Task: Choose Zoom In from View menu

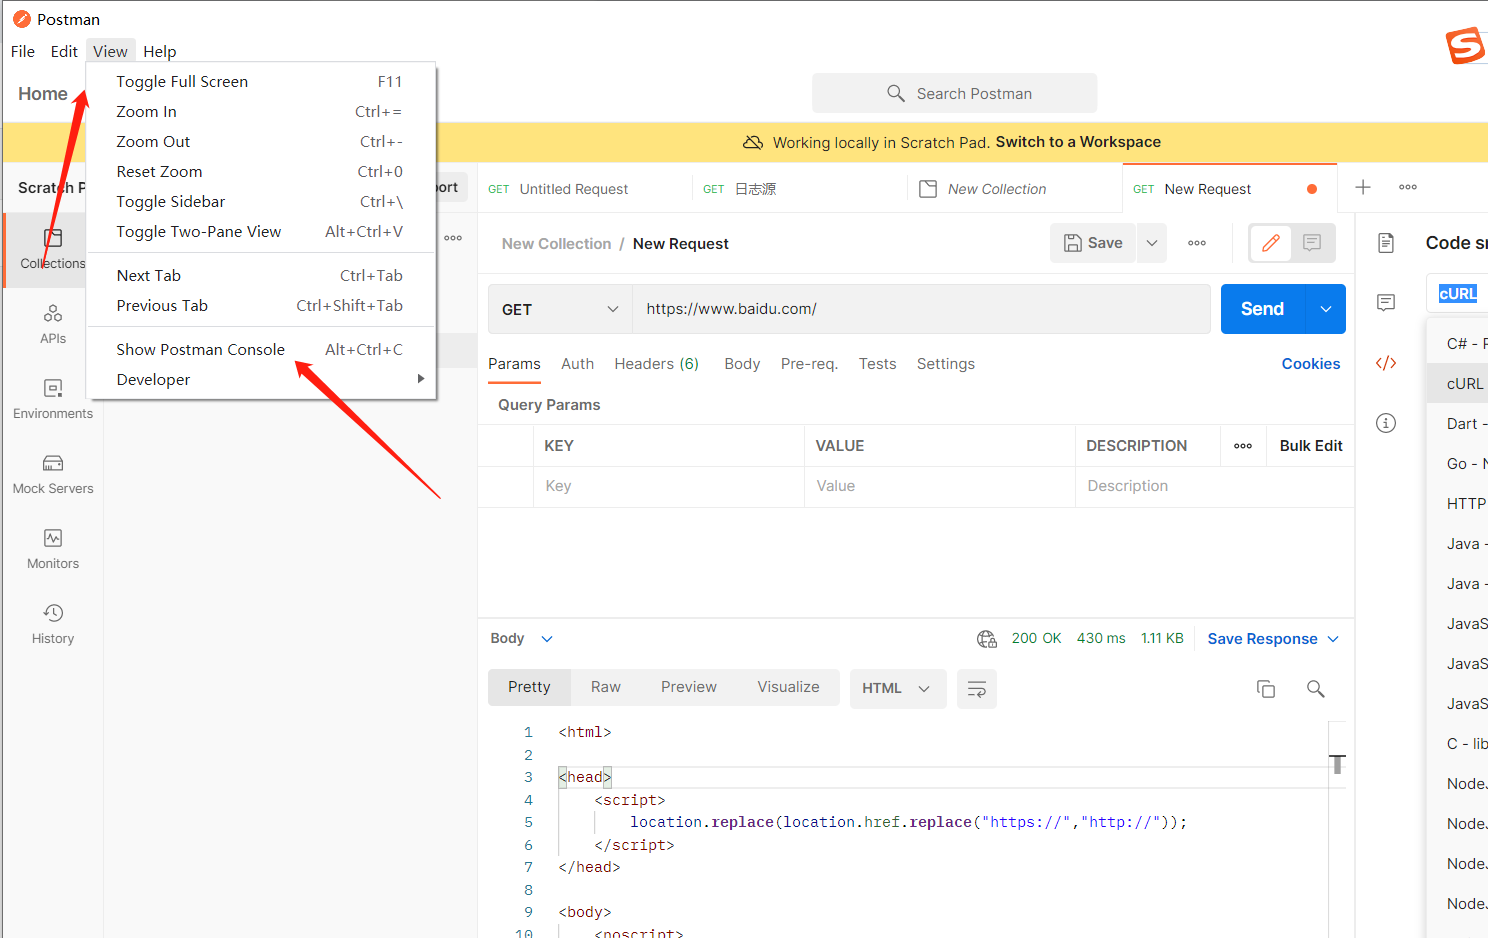Action: coord(262,112)
